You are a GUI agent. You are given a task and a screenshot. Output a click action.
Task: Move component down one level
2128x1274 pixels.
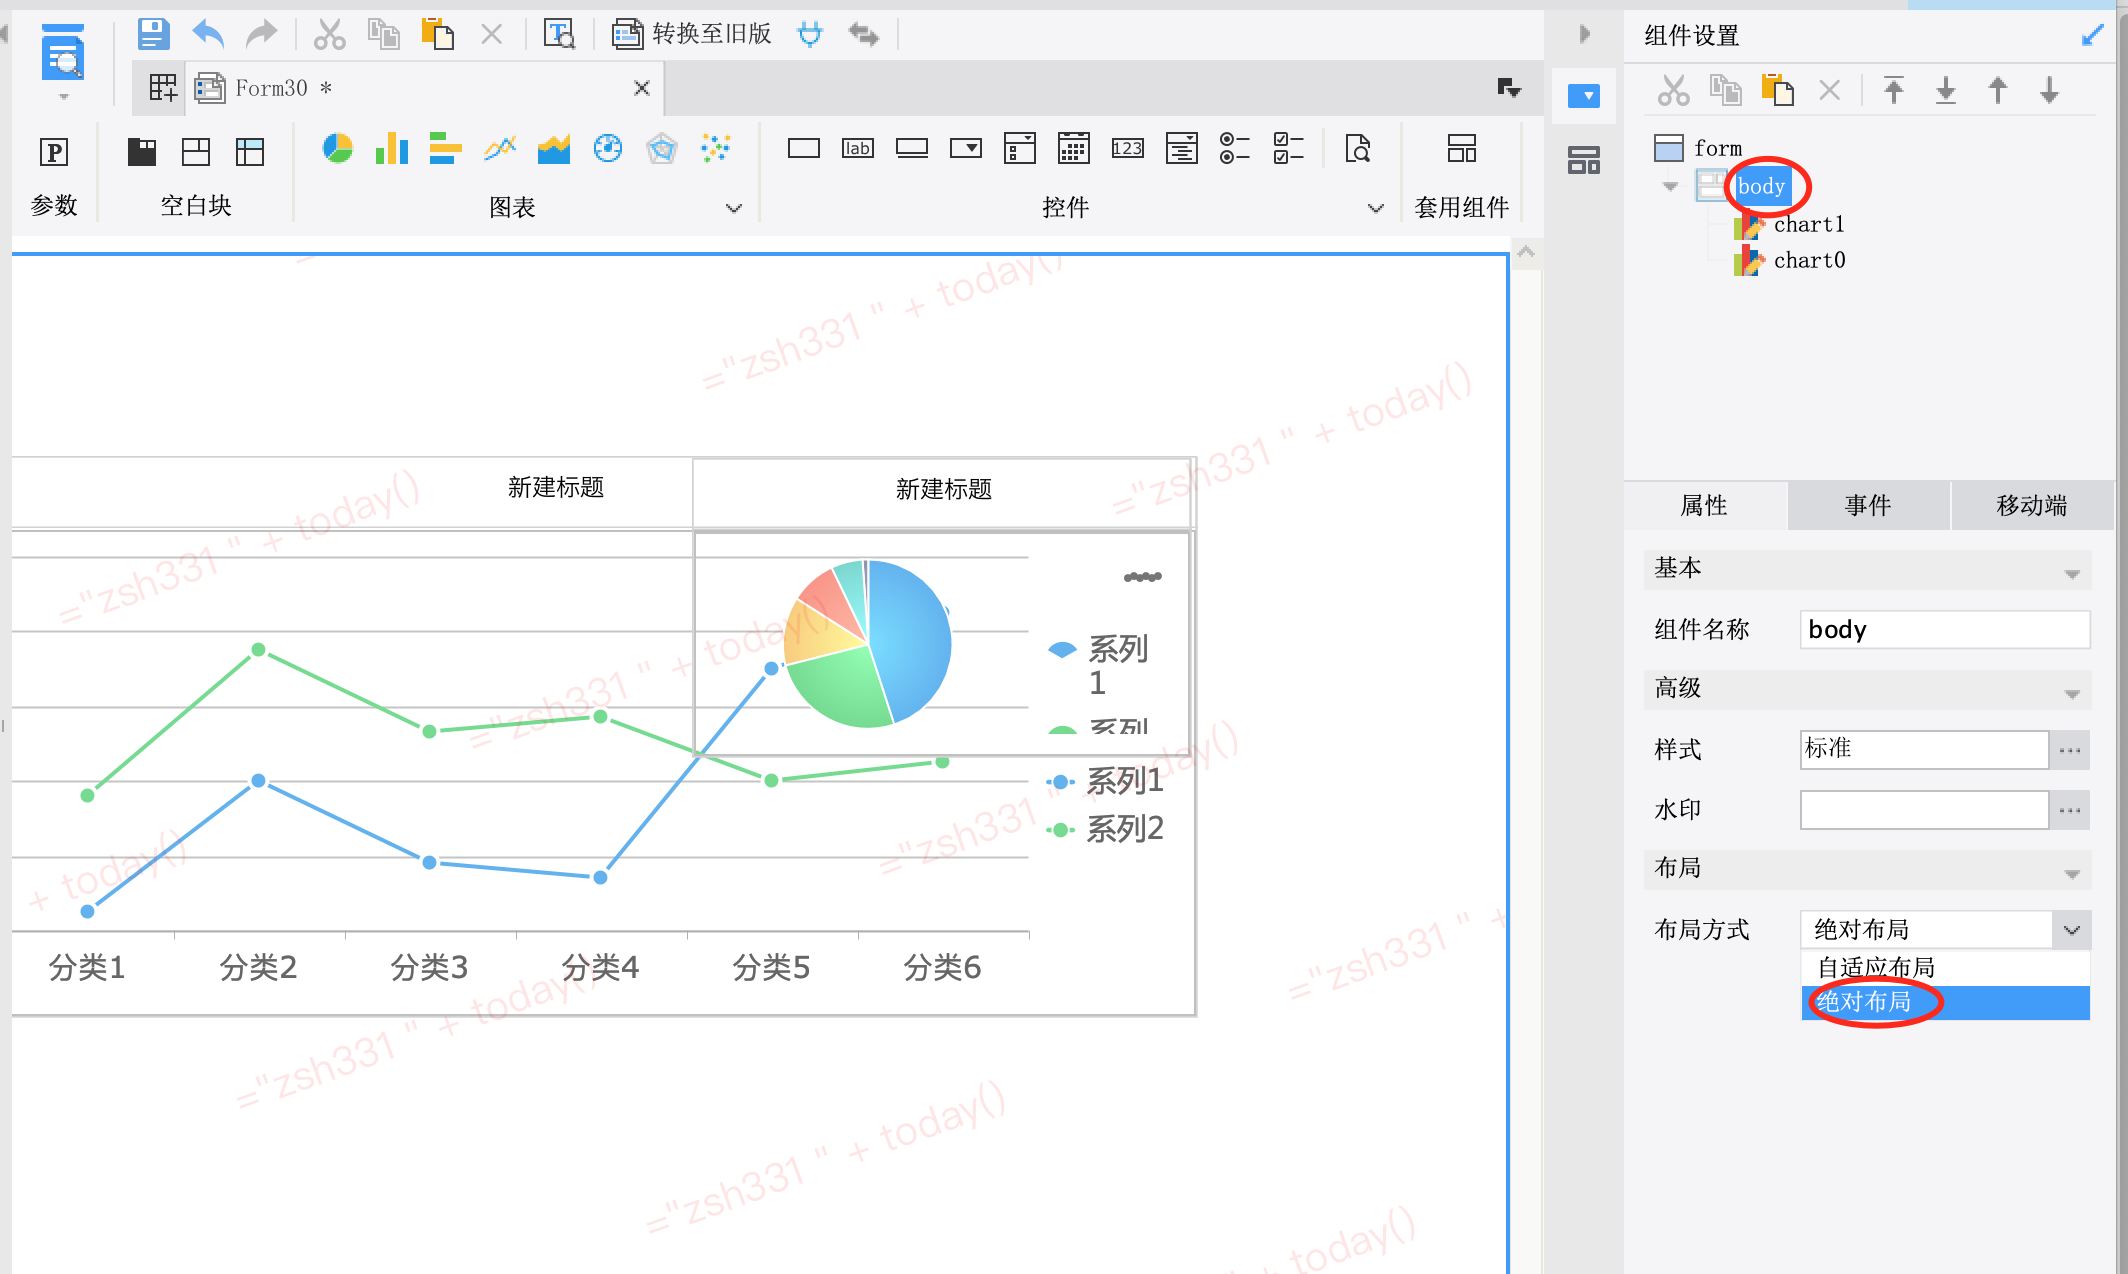coord(2050,91)
